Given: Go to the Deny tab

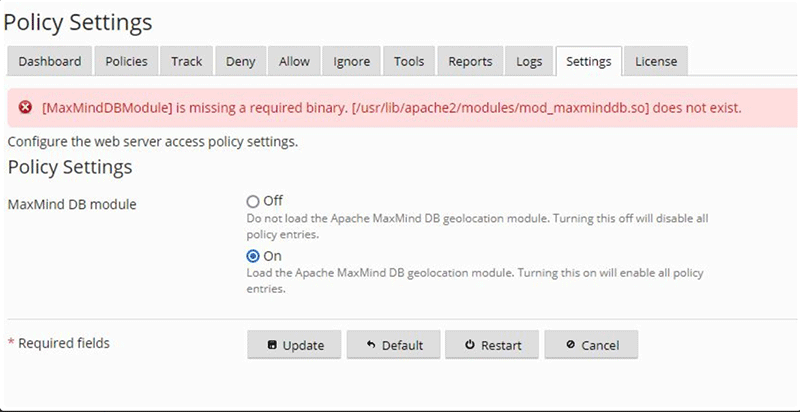Looking at the screenshot, I should 240,61.
